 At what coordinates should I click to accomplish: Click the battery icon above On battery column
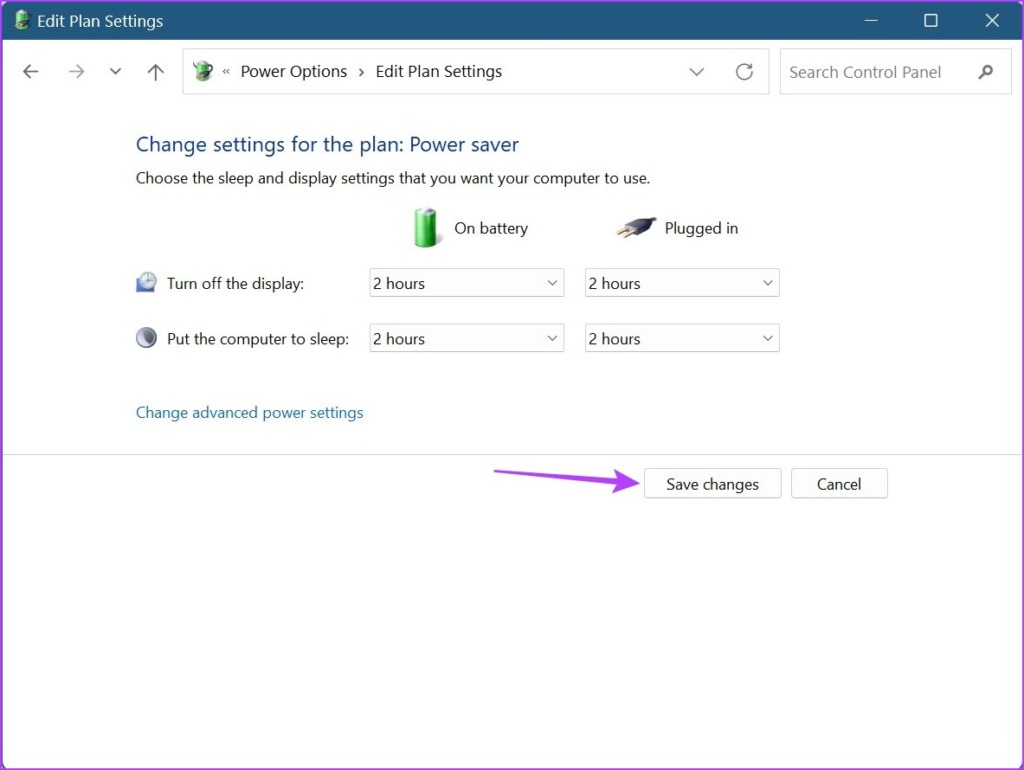tap(426, 227)
